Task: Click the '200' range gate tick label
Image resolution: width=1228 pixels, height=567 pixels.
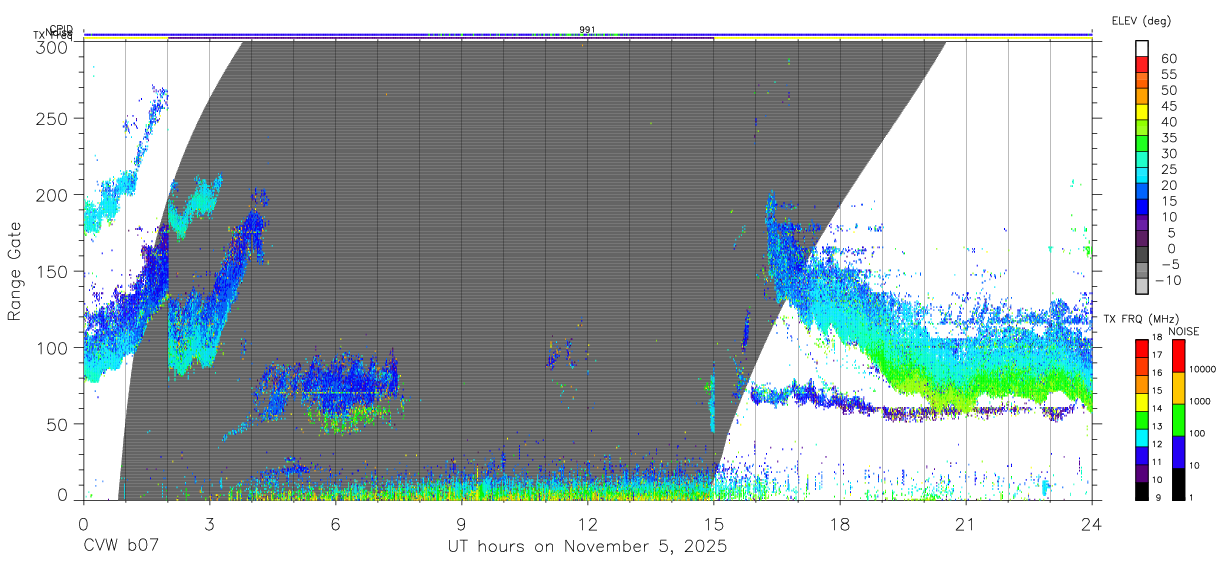Action: click(53, 195)
